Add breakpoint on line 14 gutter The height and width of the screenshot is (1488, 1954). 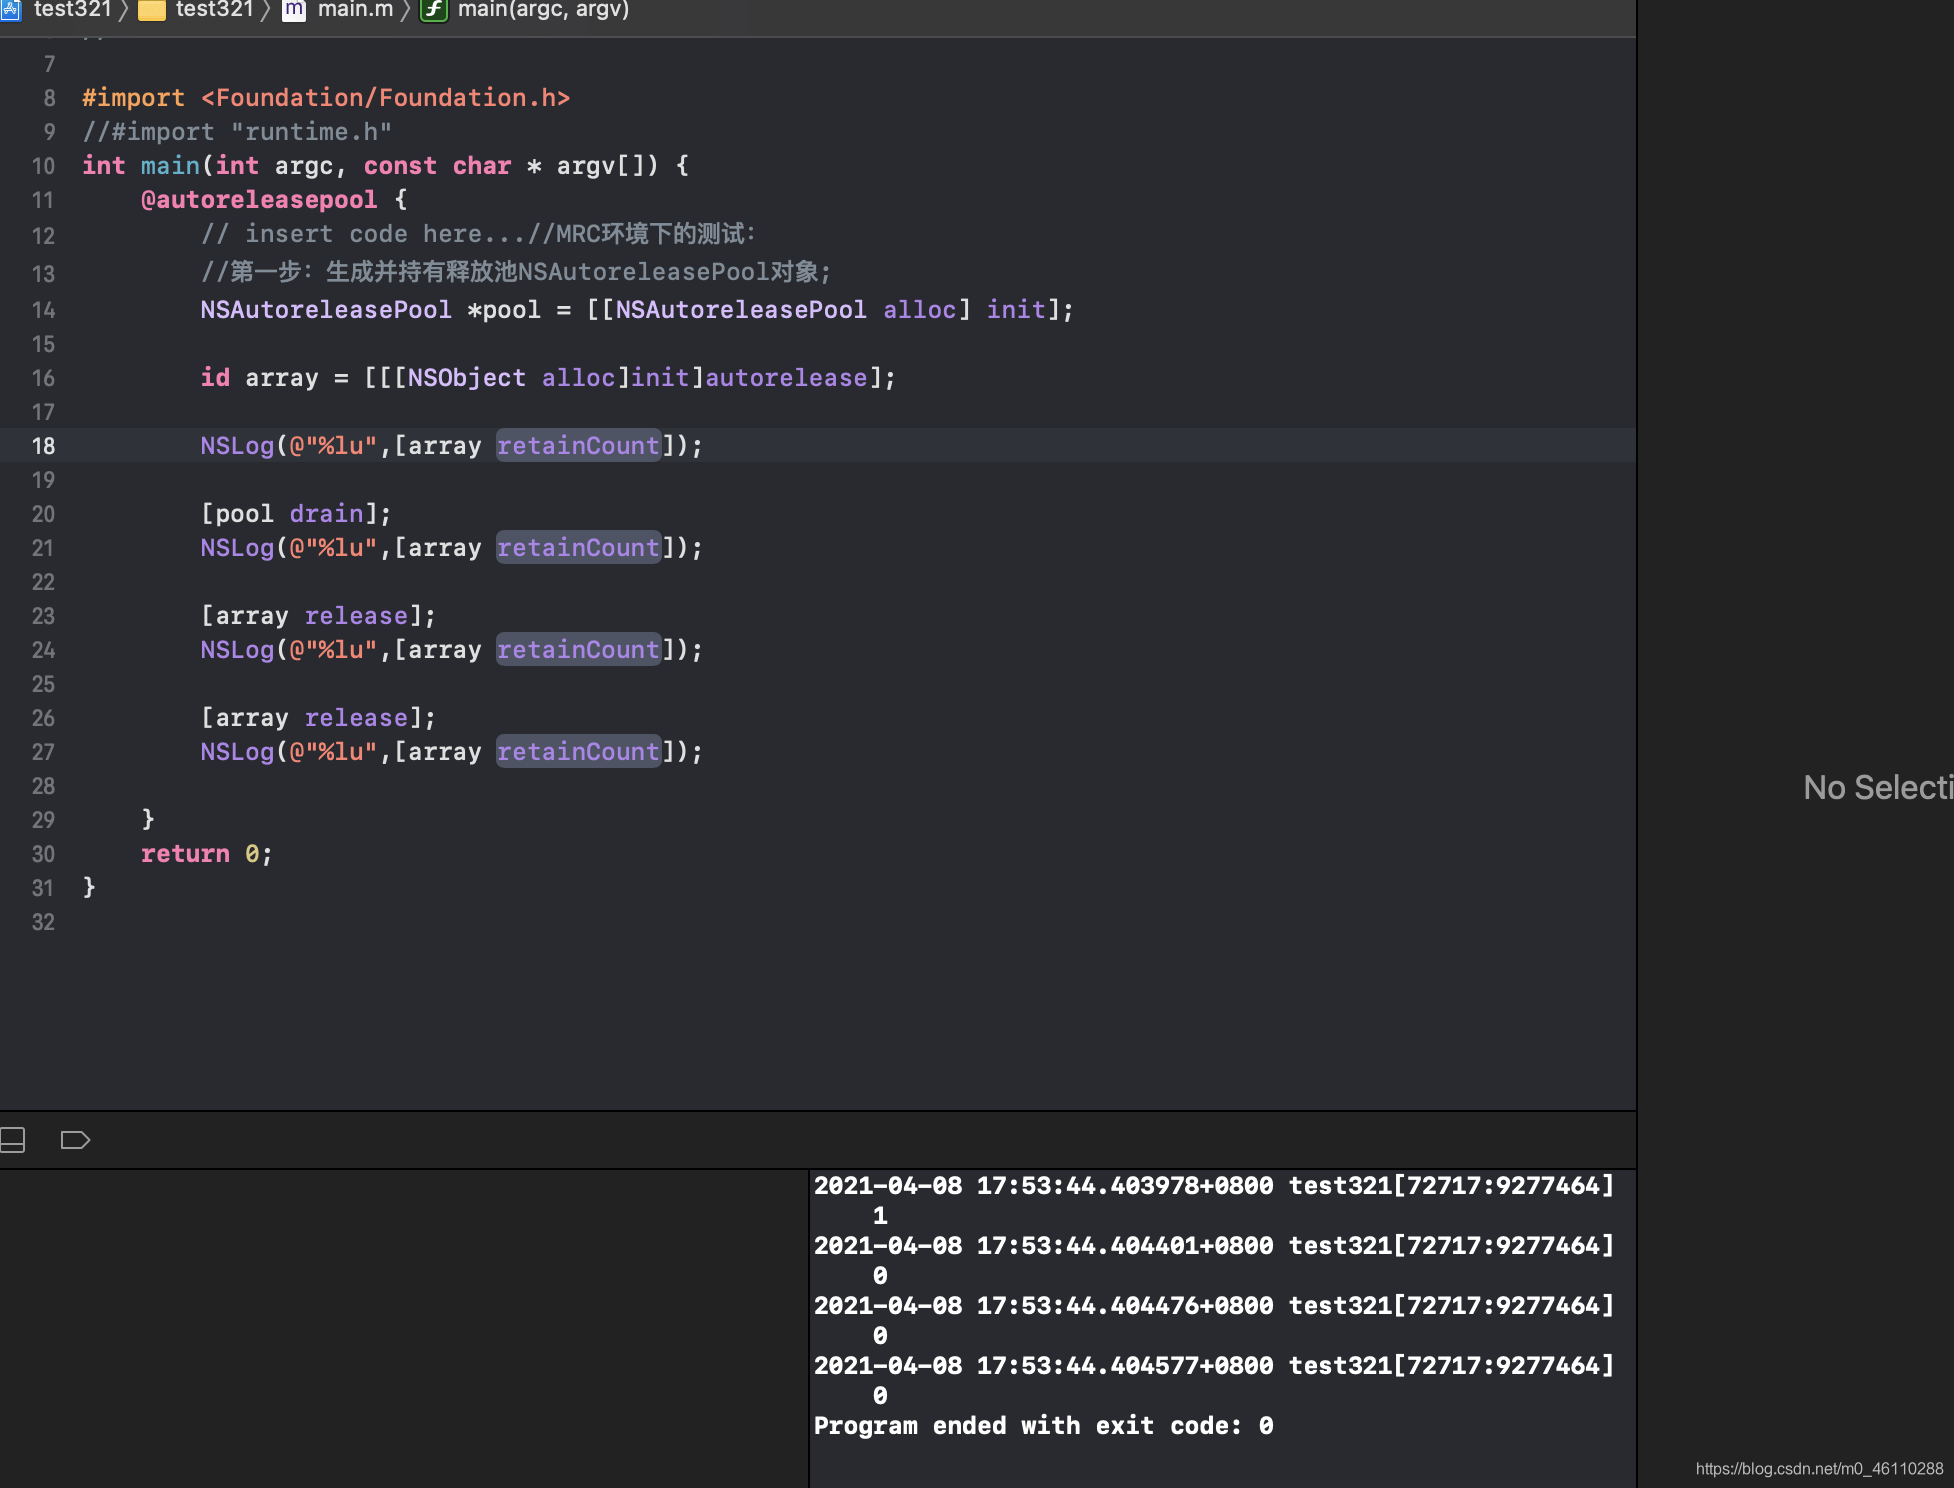[x=43, y=310]
